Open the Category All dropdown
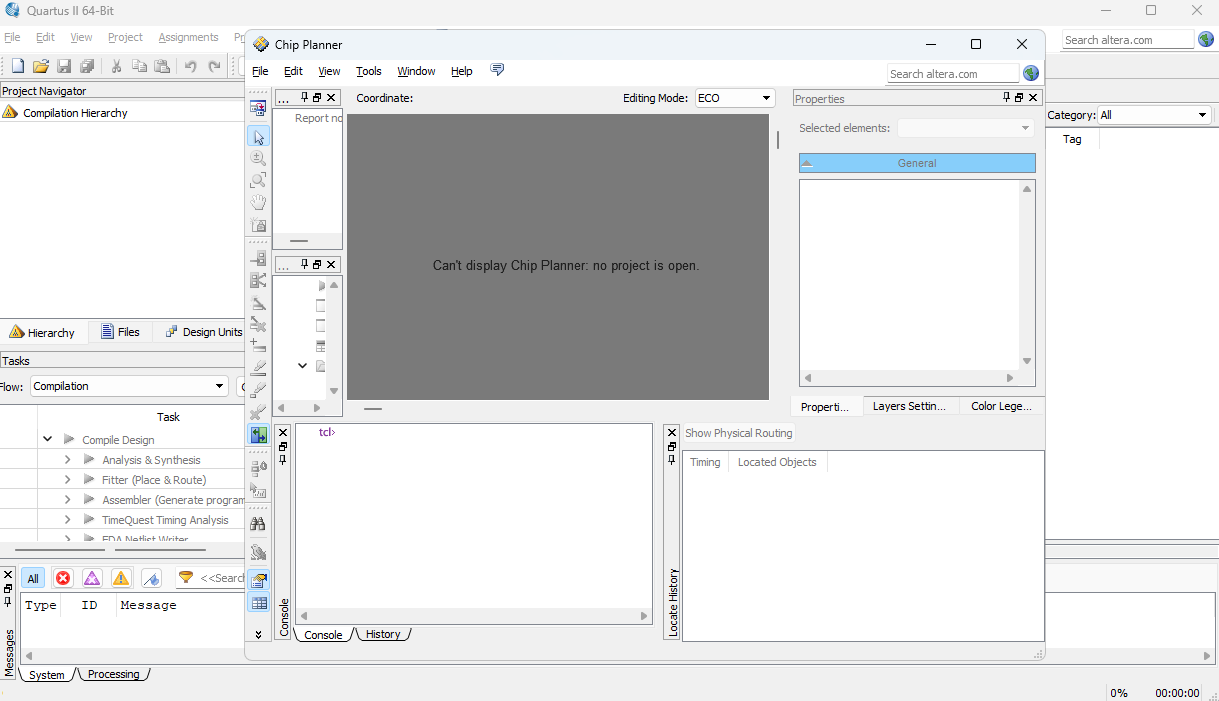Image resolution: width=1219 pixels, height=701 pixels. 1155,115
